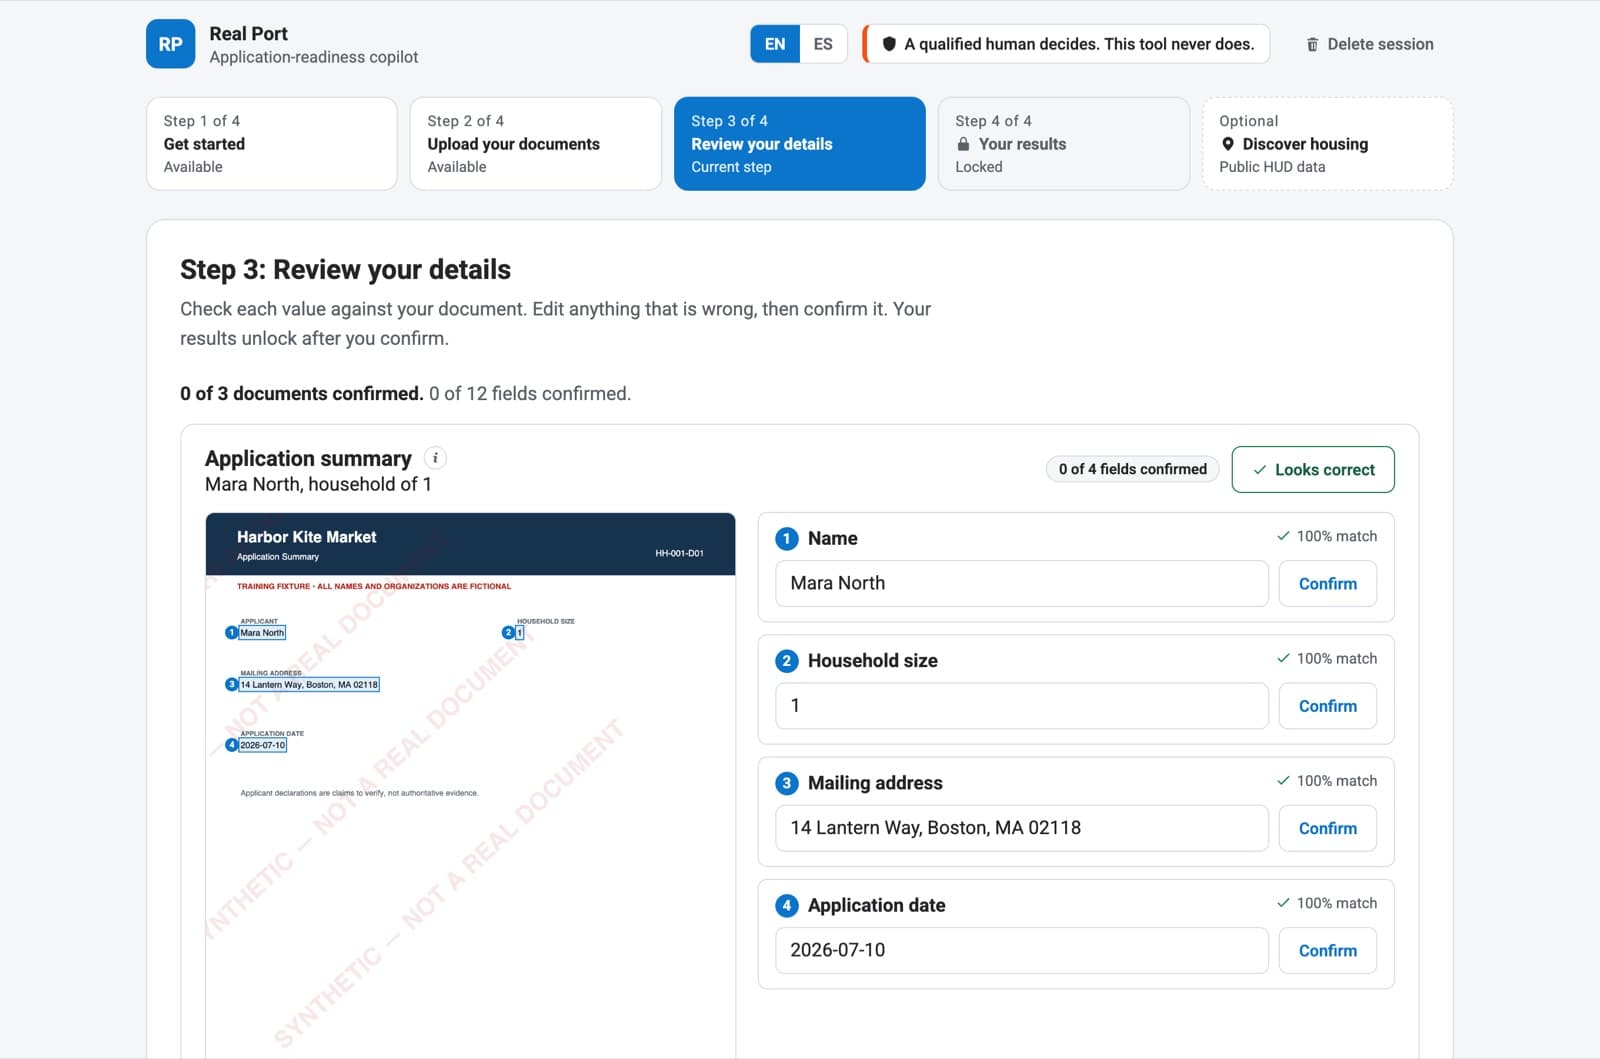Click marker 3 on the document mailing address

coord(232,684)
